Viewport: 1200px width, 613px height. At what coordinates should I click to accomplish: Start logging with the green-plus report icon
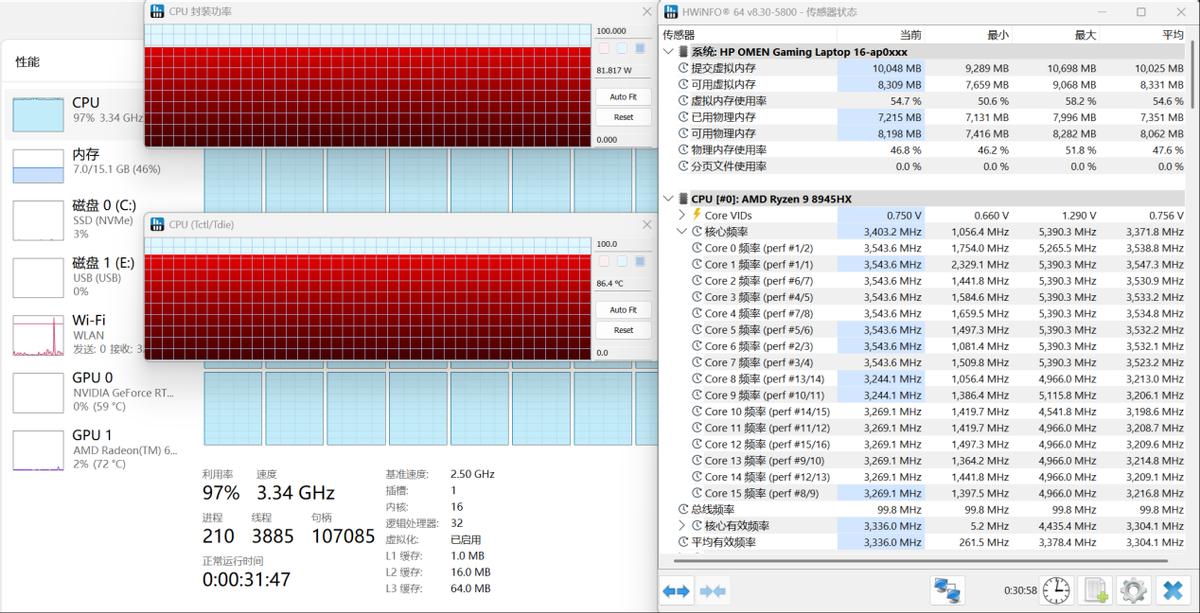click(x=1095, y=590)
